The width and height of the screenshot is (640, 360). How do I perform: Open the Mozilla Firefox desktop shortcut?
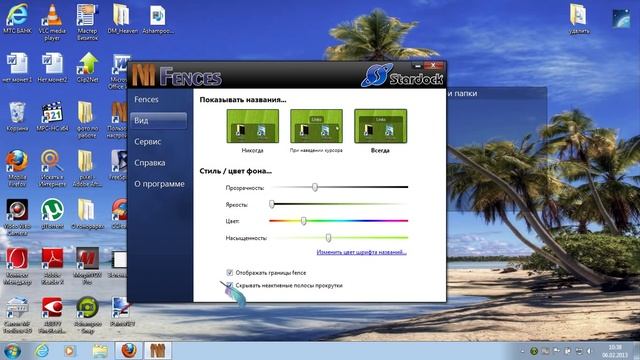[17, 169]
